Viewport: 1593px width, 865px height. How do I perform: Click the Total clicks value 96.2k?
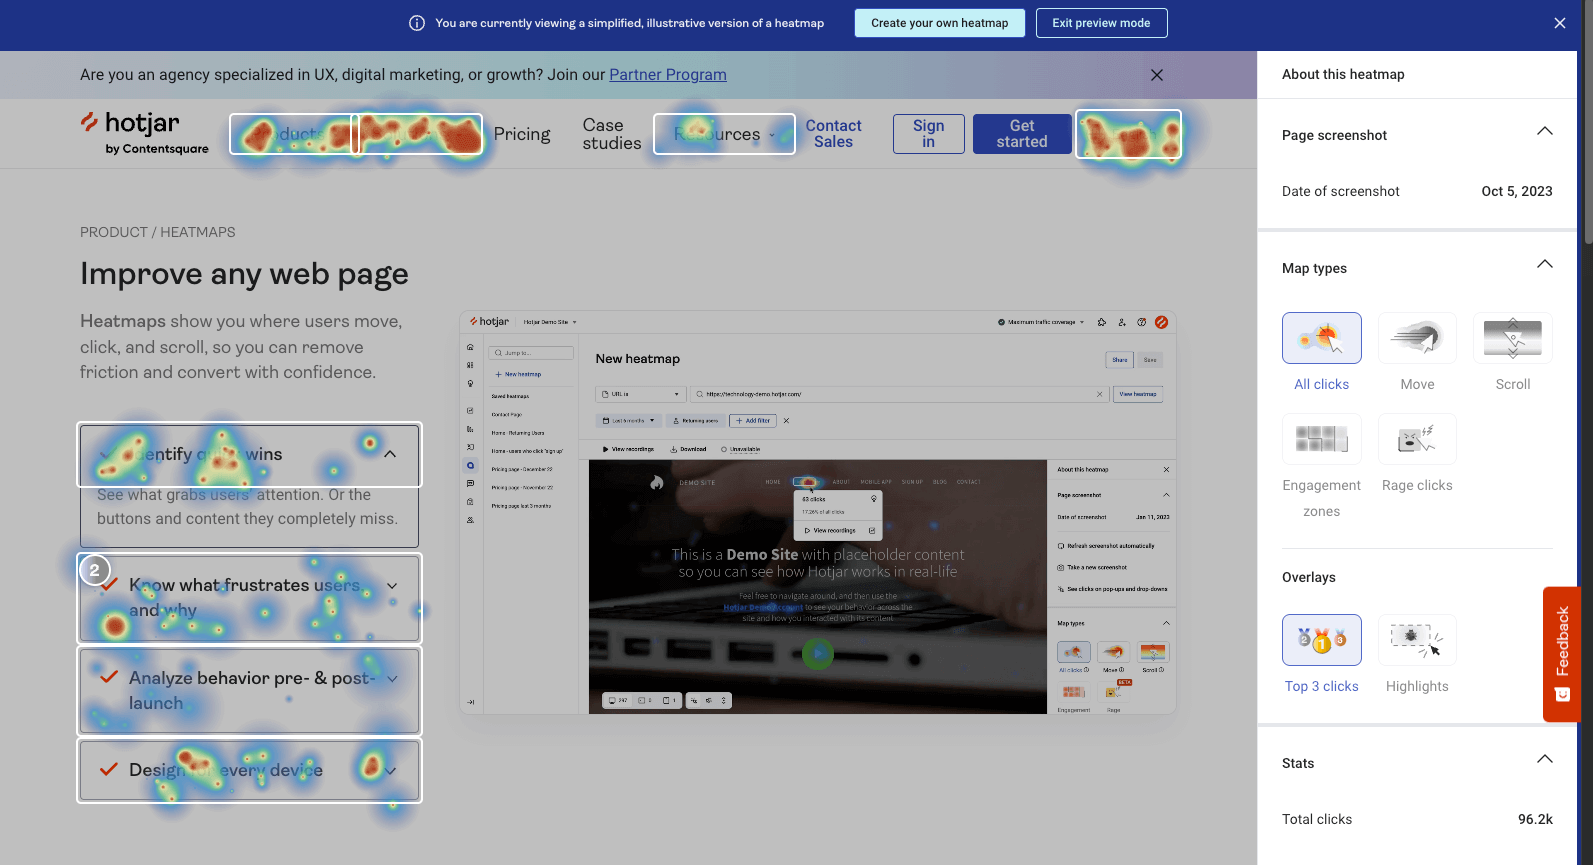1535,819
